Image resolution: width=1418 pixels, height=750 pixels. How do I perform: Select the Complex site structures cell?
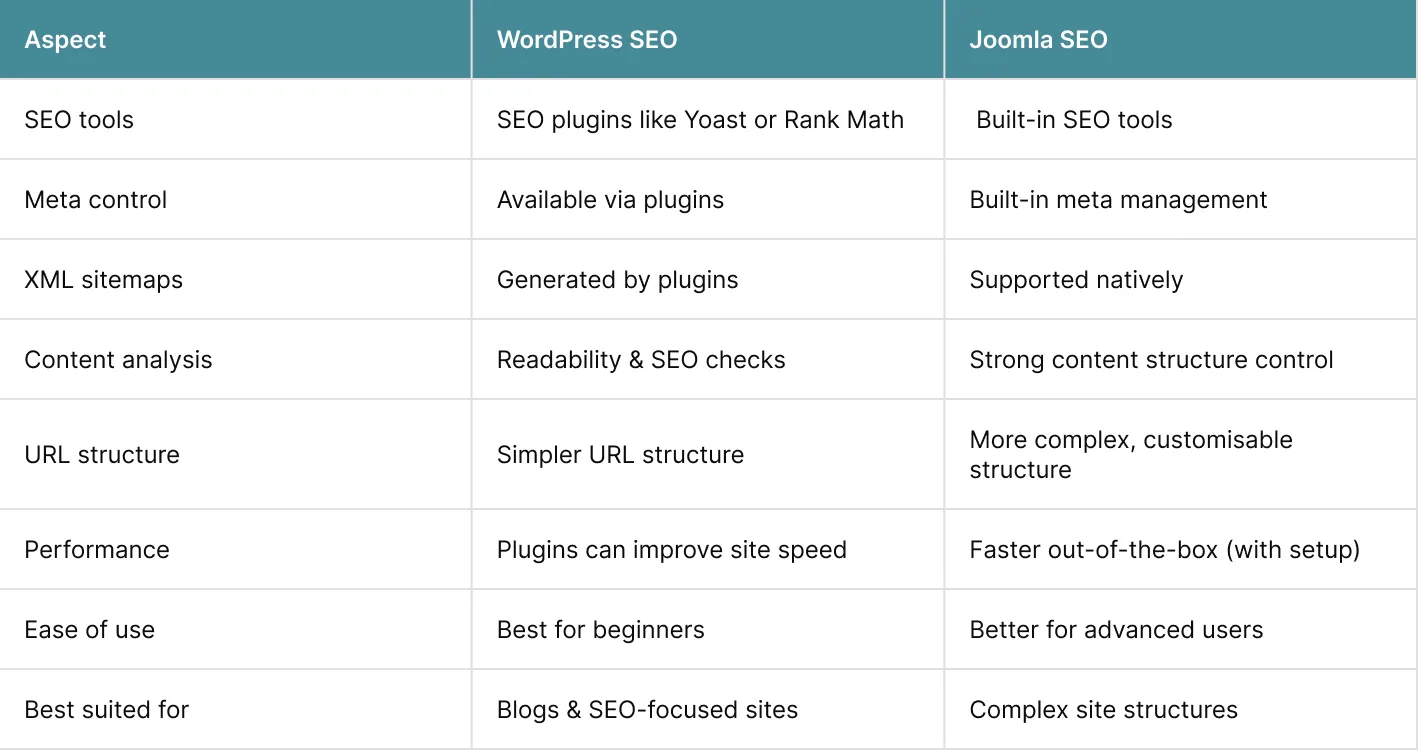(x=1103, y=710)
